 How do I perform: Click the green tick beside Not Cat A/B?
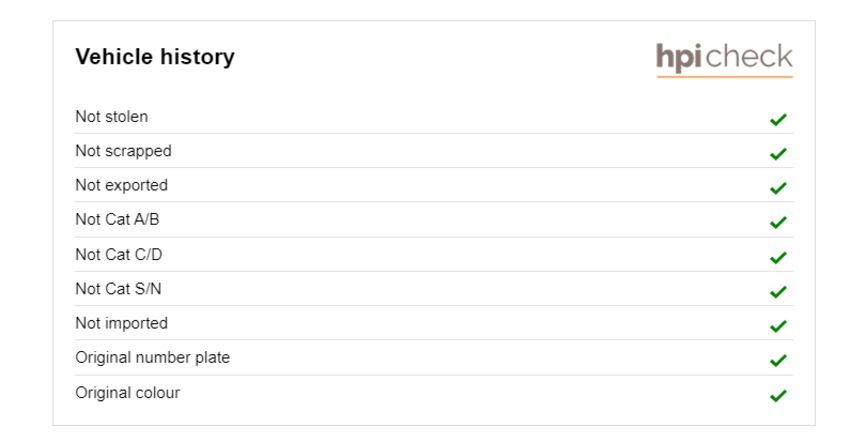coord(778,222)
